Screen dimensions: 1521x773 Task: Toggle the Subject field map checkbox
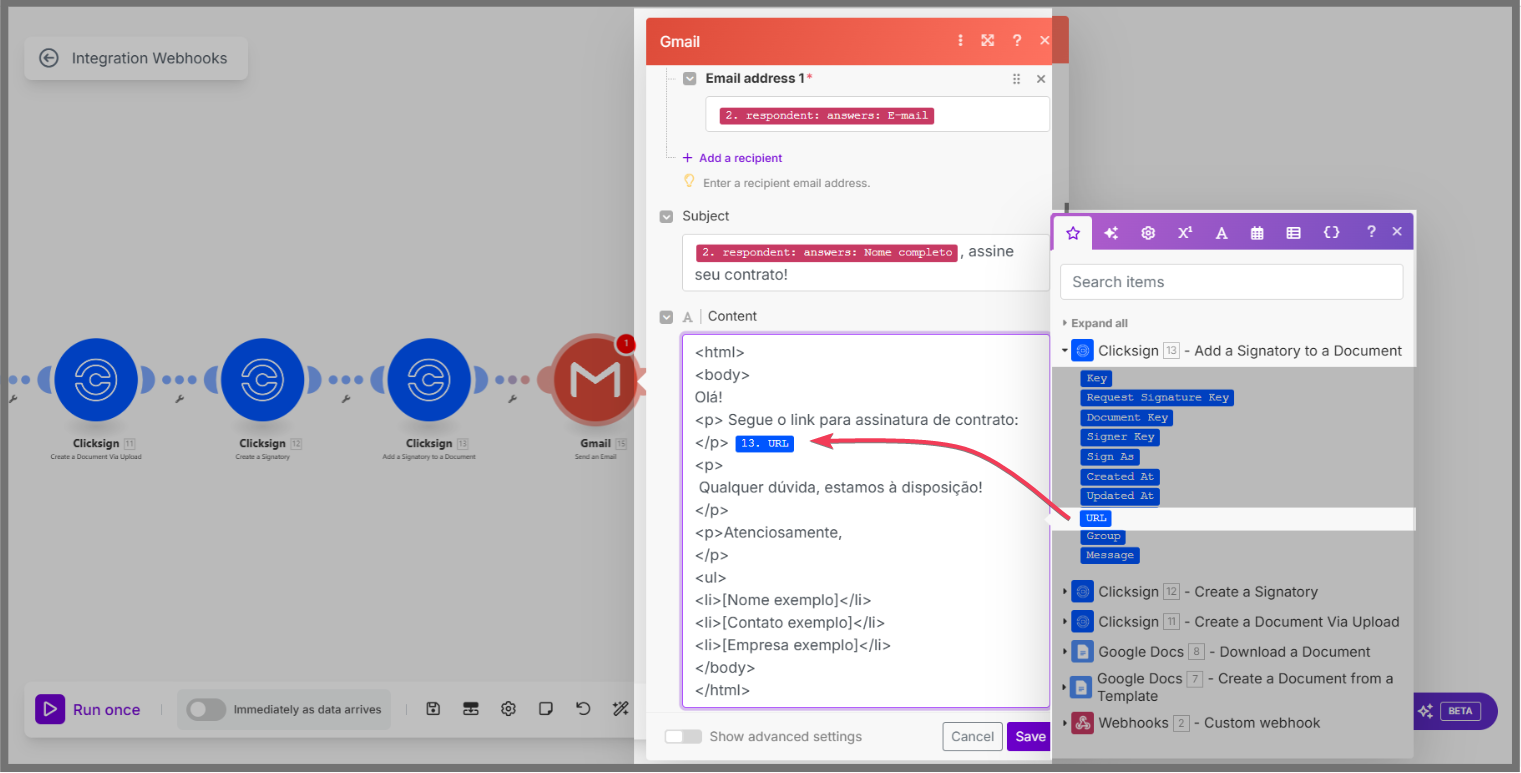666,216
